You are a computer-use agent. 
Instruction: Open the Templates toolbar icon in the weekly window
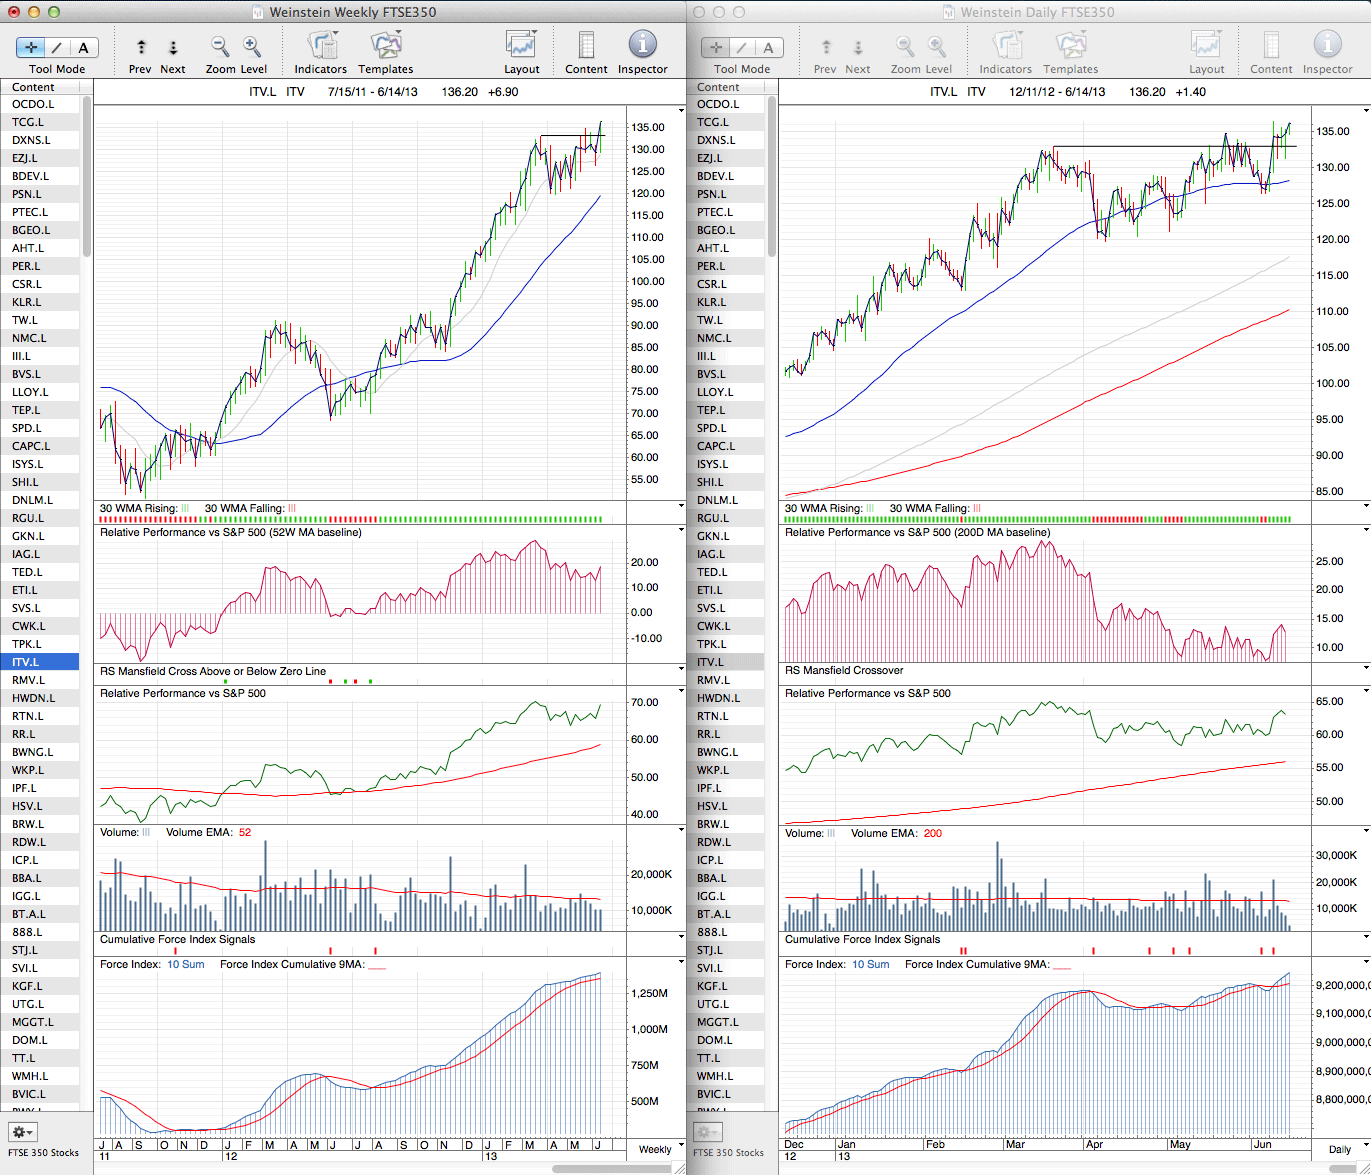pyautogui.click(x=385, y=46)
